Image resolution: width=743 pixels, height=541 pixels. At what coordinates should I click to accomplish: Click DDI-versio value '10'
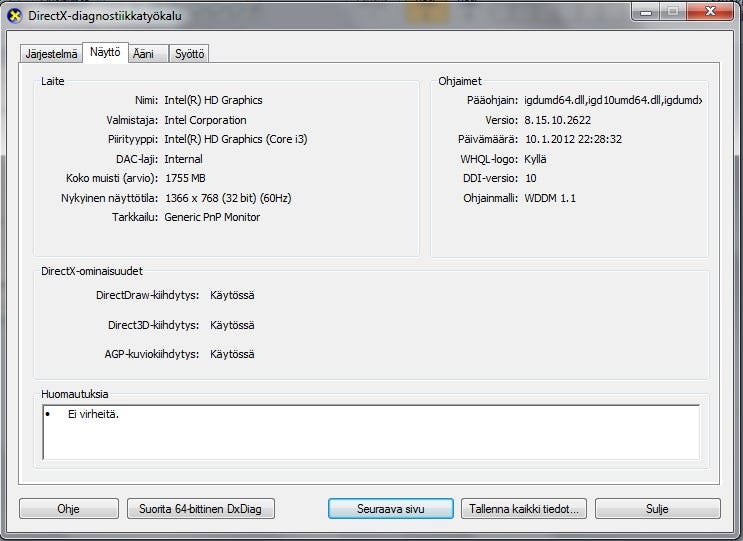pos(531,178)
